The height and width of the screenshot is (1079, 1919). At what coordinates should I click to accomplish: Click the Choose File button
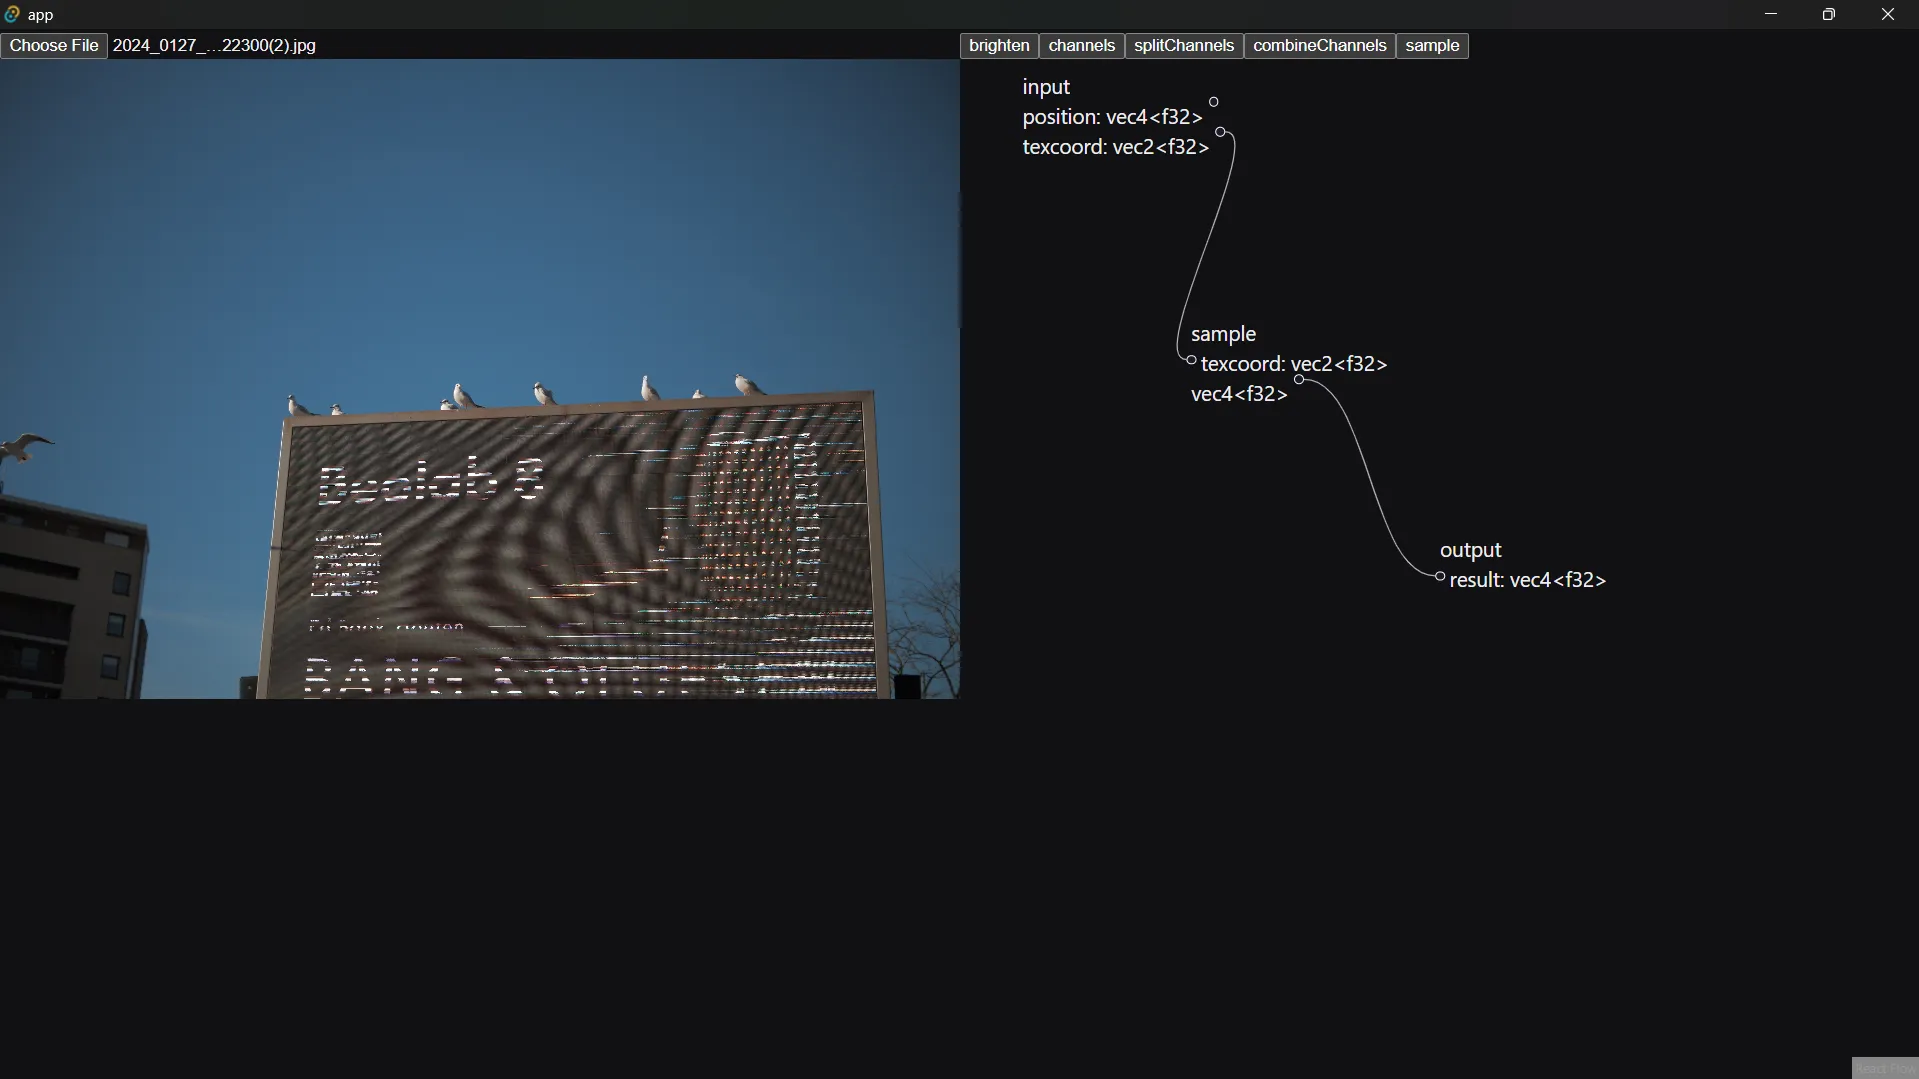54,46
